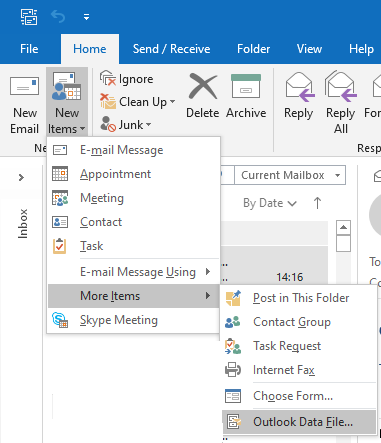This screenshot has width=381, height=443.
Task: Click the Undo arrow in title bar
Action: 58,17
